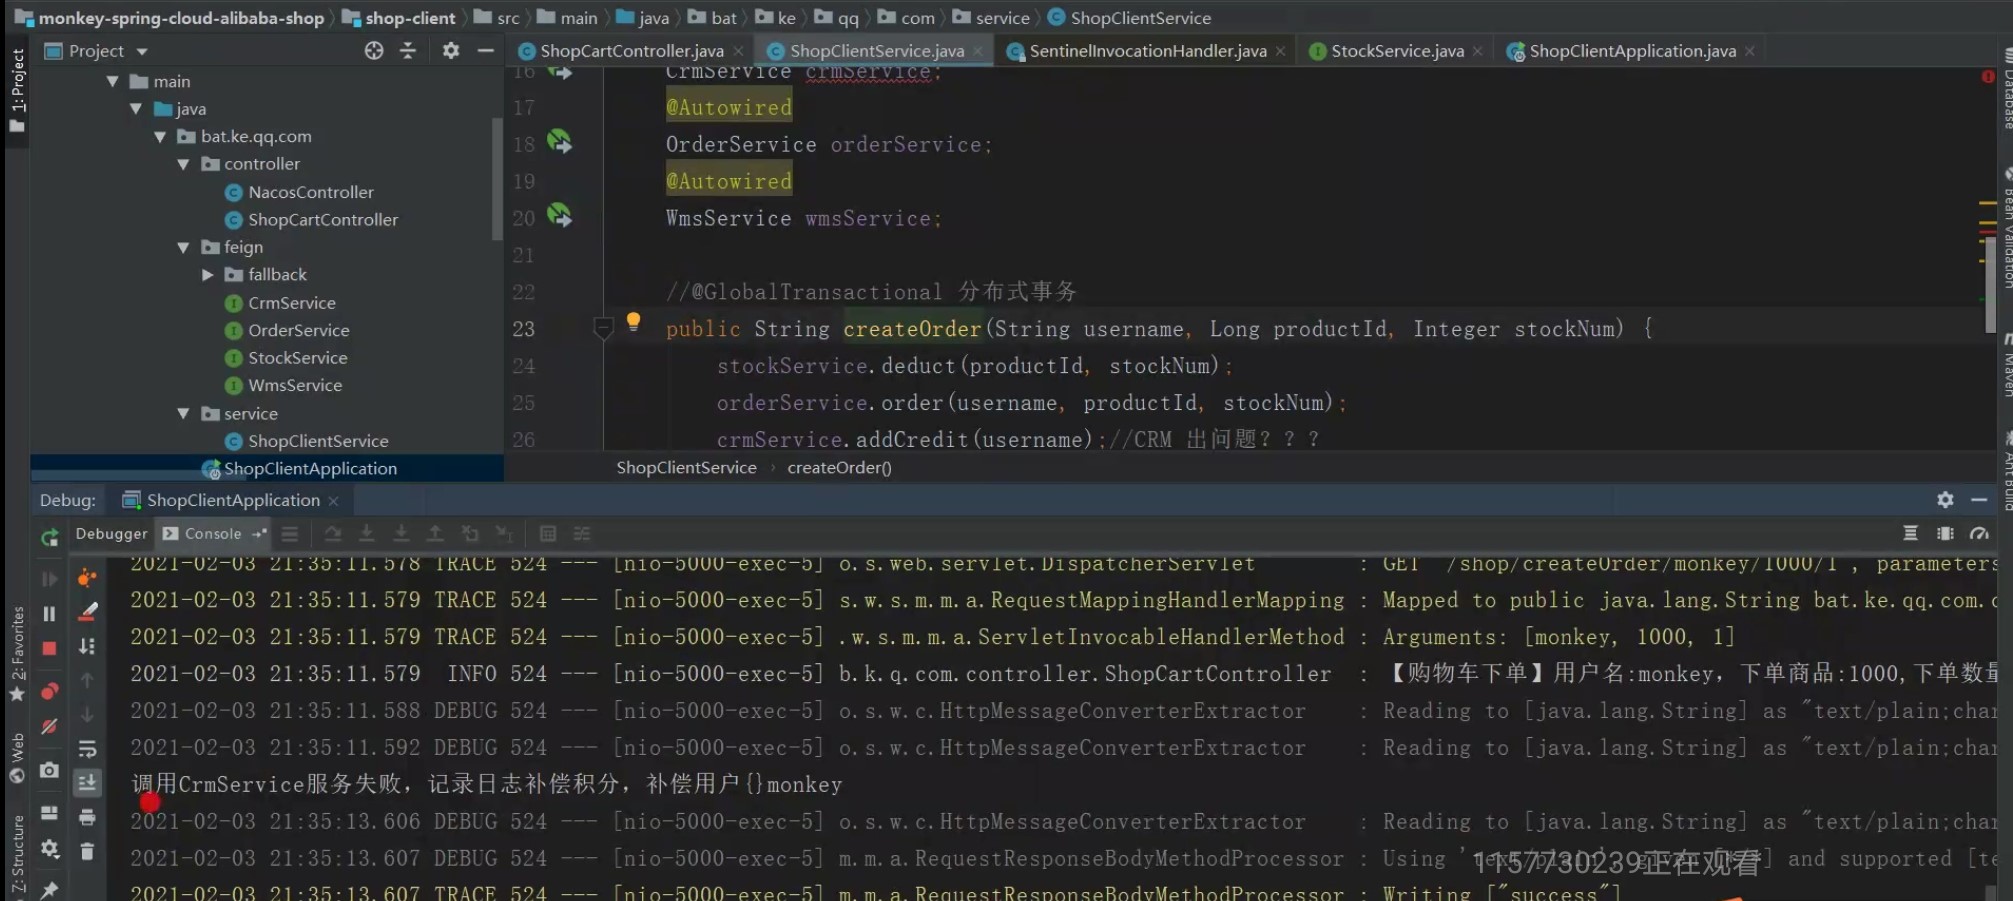The image size is (2013, 901).
Task: Close the ShopClientApplication debug tab
Action: pyautogui.click(x=334, y=500)
